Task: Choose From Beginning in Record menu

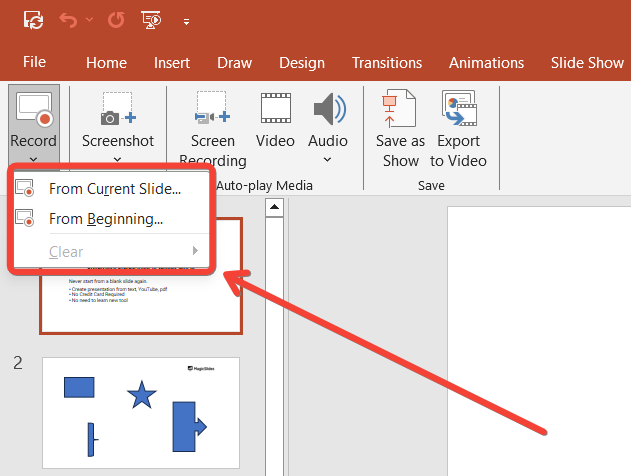Action: [x=105, y=218]
